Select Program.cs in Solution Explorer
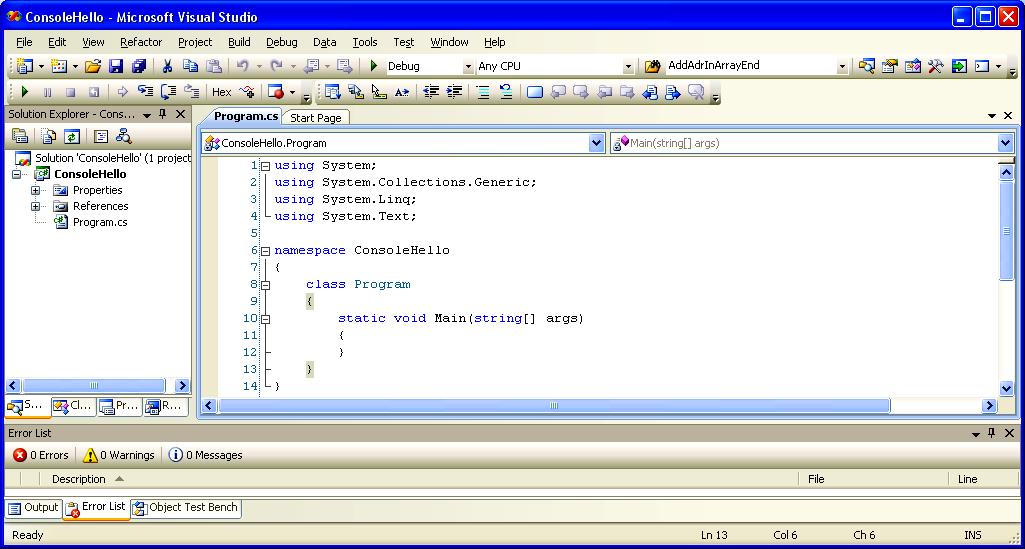Screen dimensions: 1025x549 [x=100, y=222]
